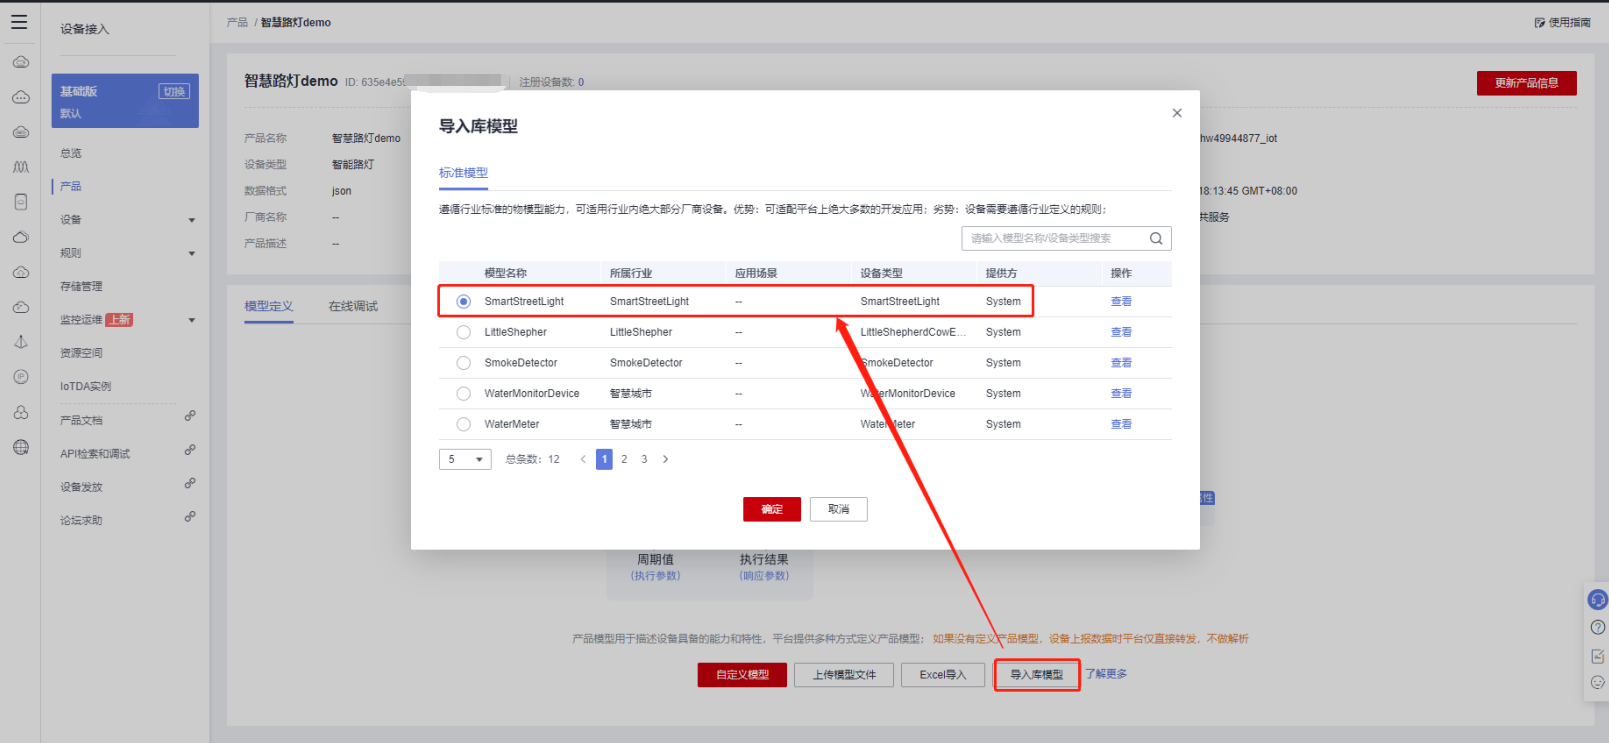Close the 导入库模型 dialog with X
1609x743 pixels.
(x=1177, y=113)
